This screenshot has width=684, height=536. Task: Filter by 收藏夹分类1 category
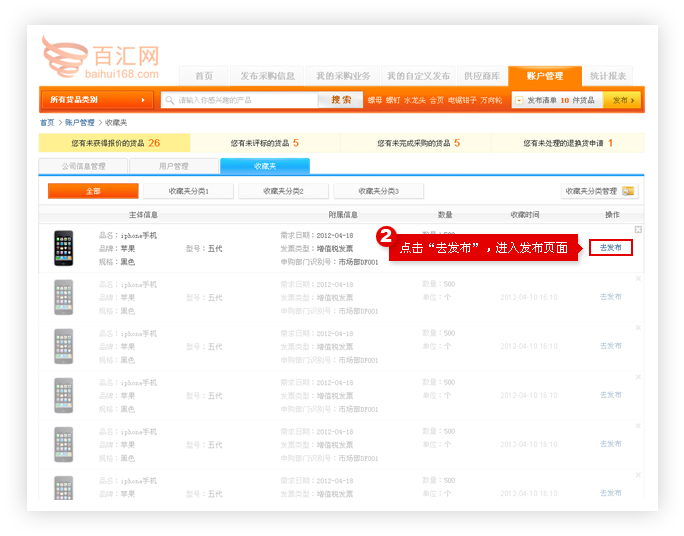188,191
